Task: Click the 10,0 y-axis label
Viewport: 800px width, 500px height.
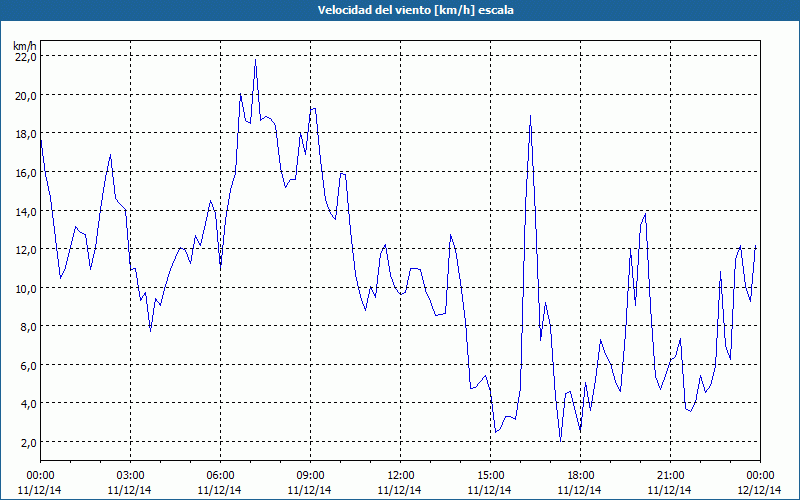Action: tap(26, 288)
